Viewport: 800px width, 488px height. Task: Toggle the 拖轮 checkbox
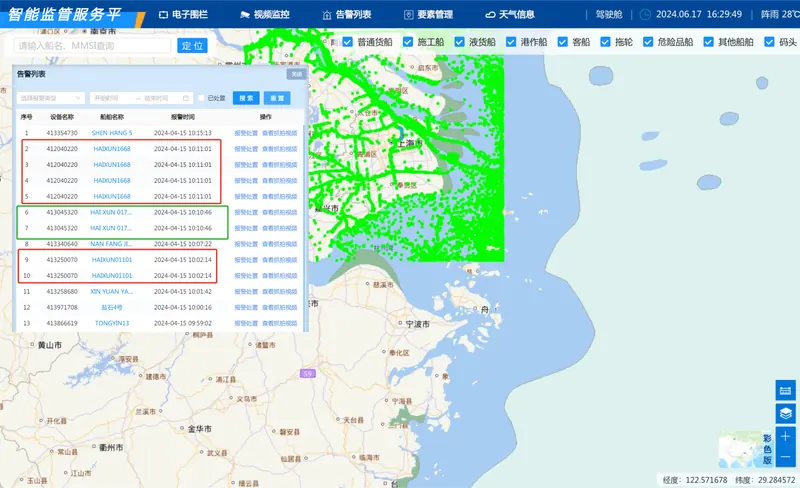click(x=606, y=42)
